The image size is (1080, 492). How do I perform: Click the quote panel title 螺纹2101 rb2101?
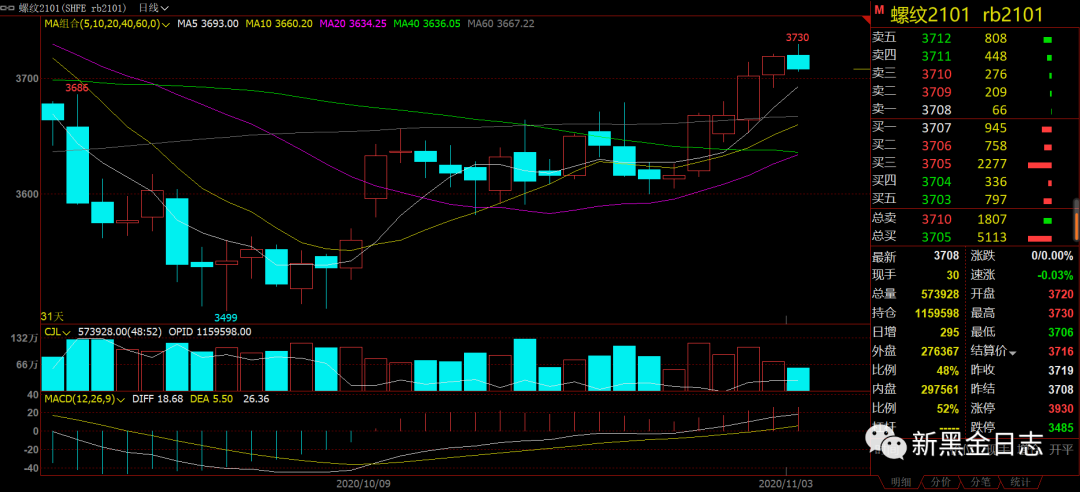pos(966,14)
